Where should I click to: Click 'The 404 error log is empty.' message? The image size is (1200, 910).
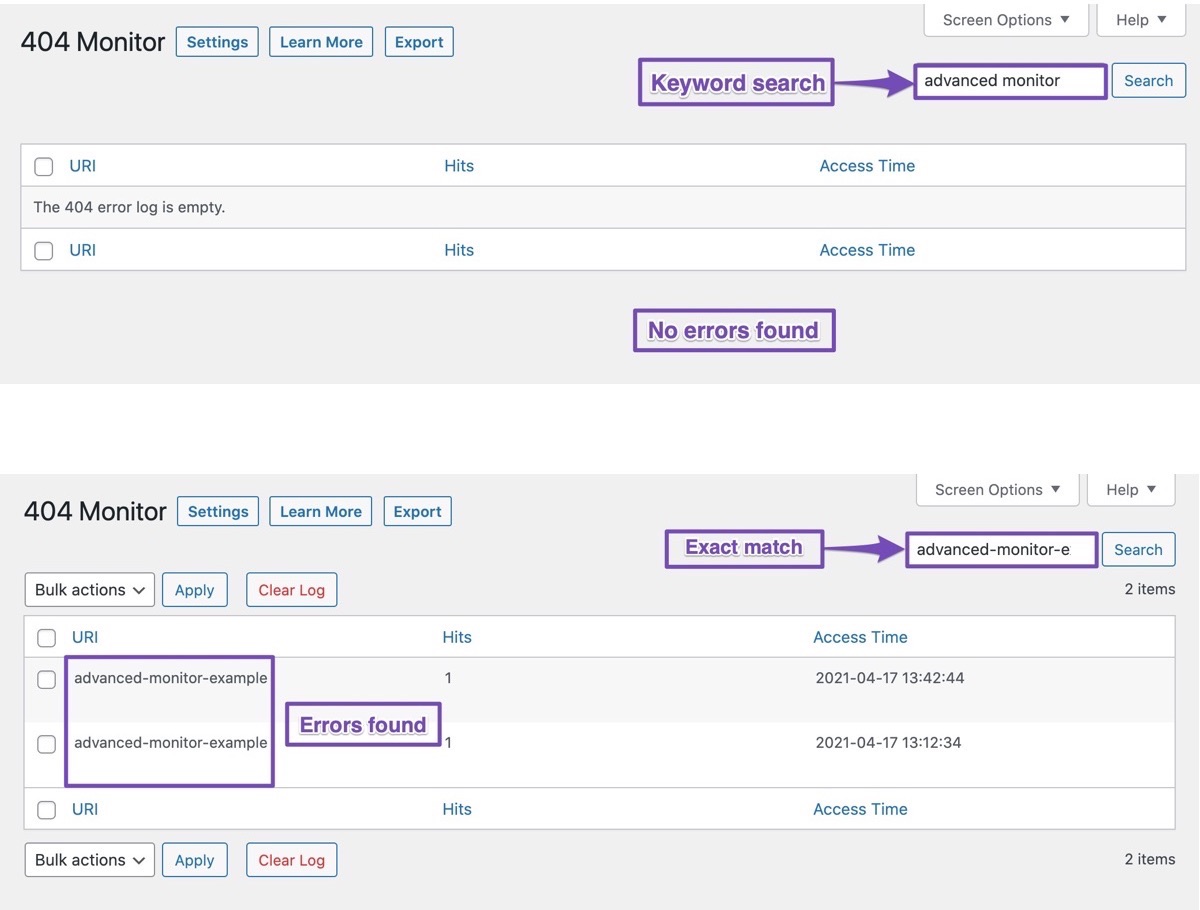pyautogui.click(x=129, y=207)
